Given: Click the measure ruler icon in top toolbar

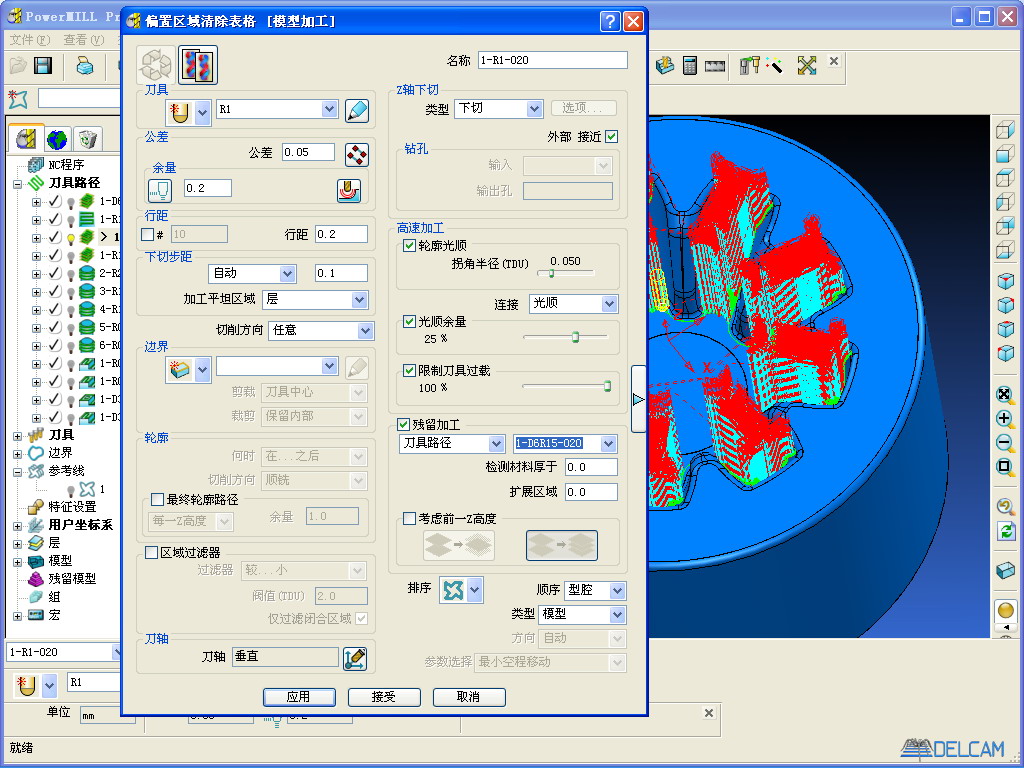Looking at the screenshot, I should coord(715,65).
